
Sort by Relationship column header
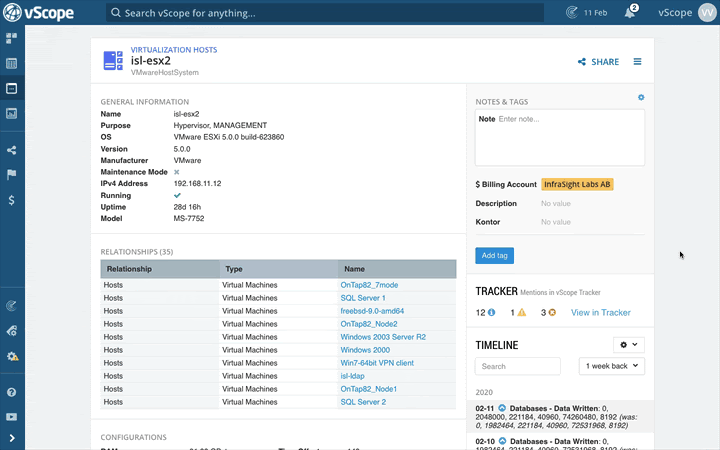click(160, 269)
